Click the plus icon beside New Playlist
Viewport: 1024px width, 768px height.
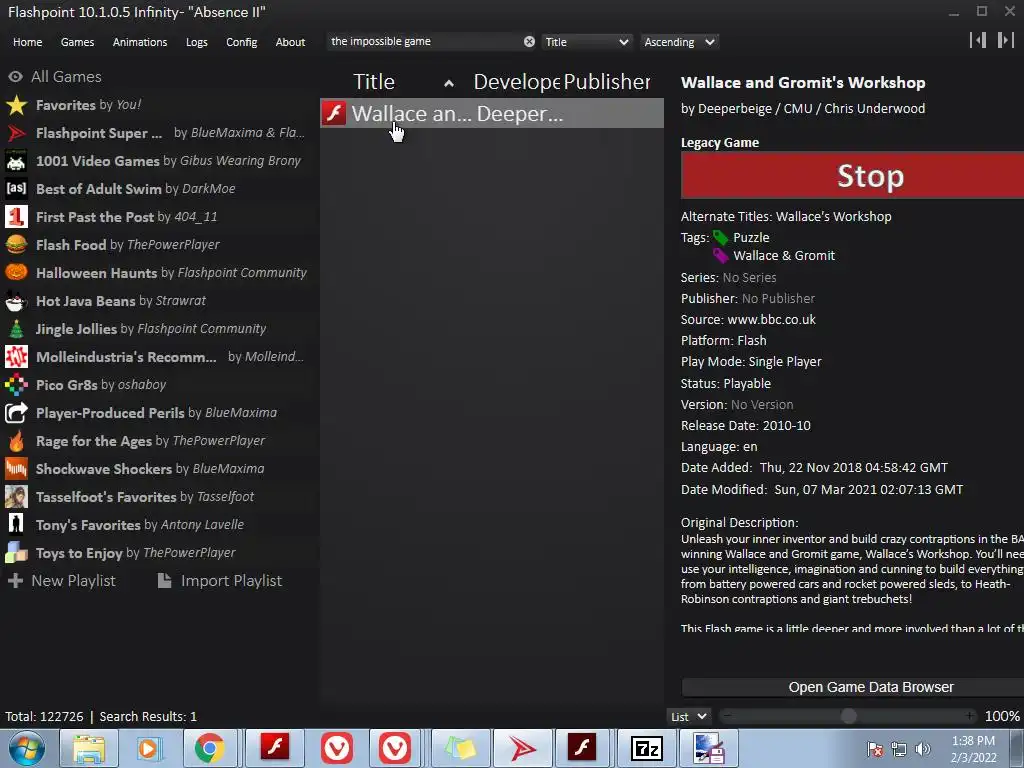[15, 581]
